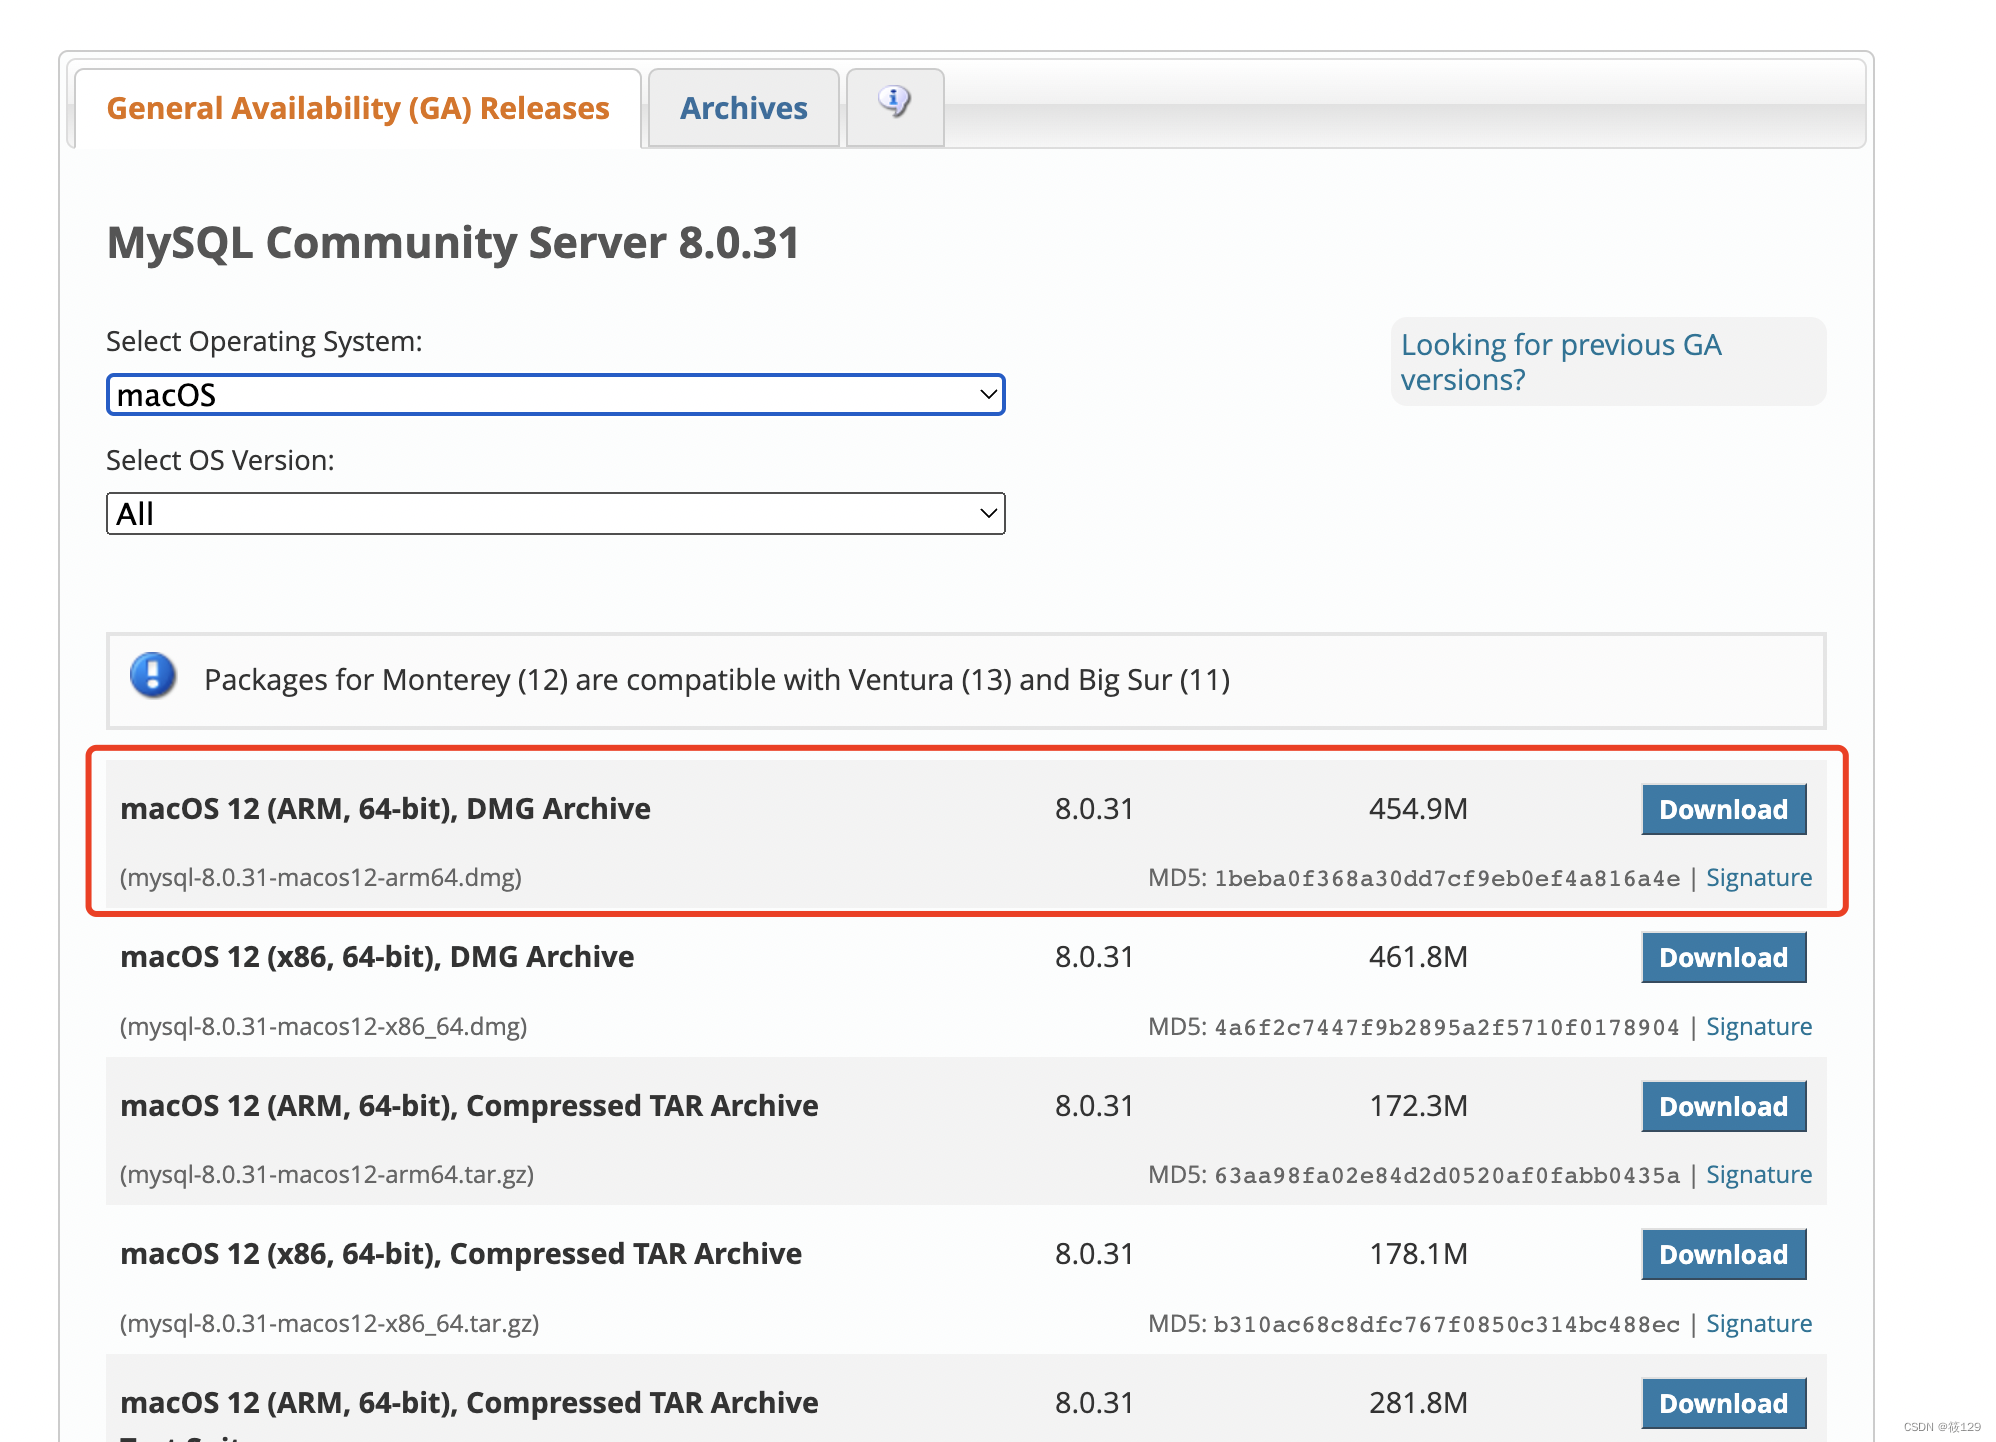Click the 'MySQL Community Server 8.0.31' heading
The width and height of the screenshot is (1996, 1442).
pos(453,243)
